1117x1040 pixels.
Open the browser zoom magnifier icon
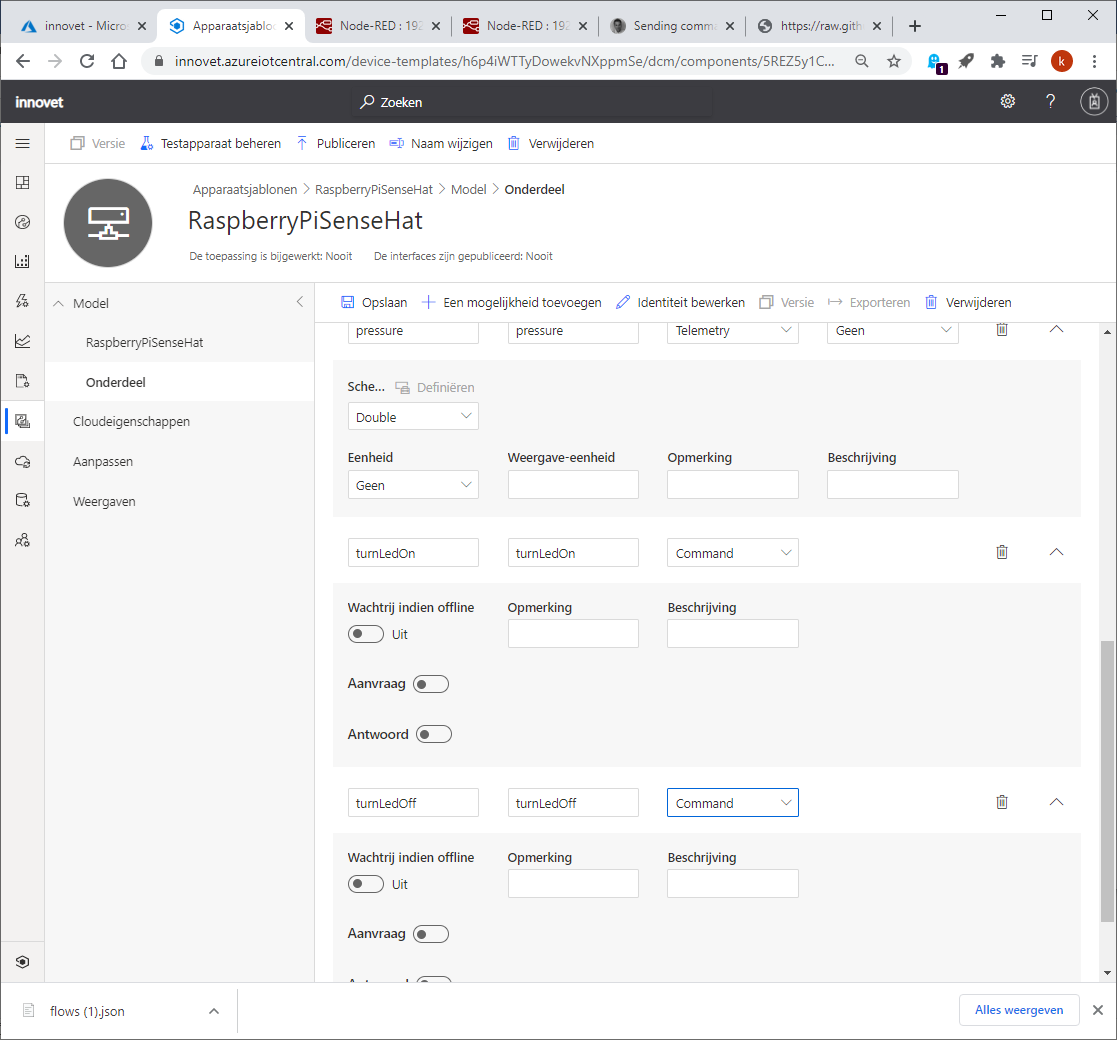[861, 62]
